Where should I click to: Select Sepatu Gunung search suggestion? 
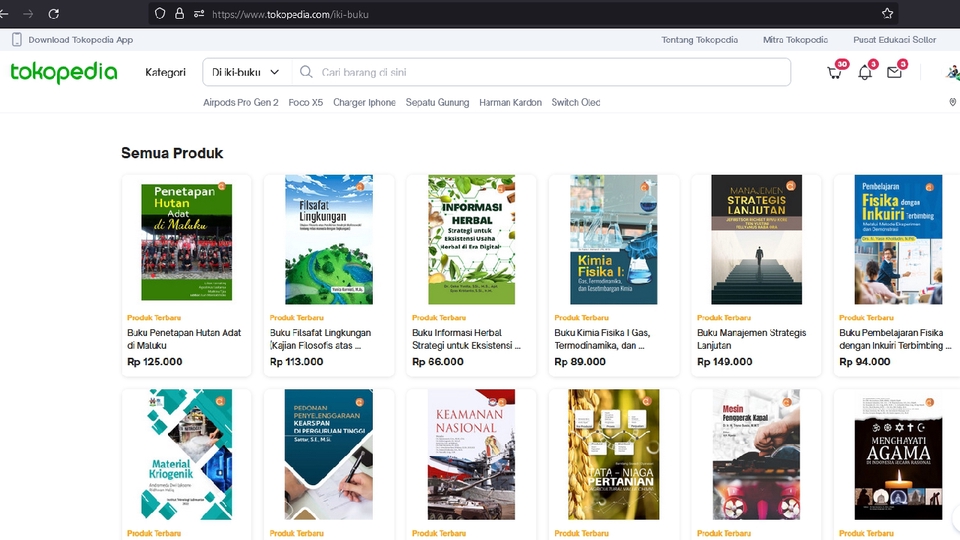coord(437,102)
